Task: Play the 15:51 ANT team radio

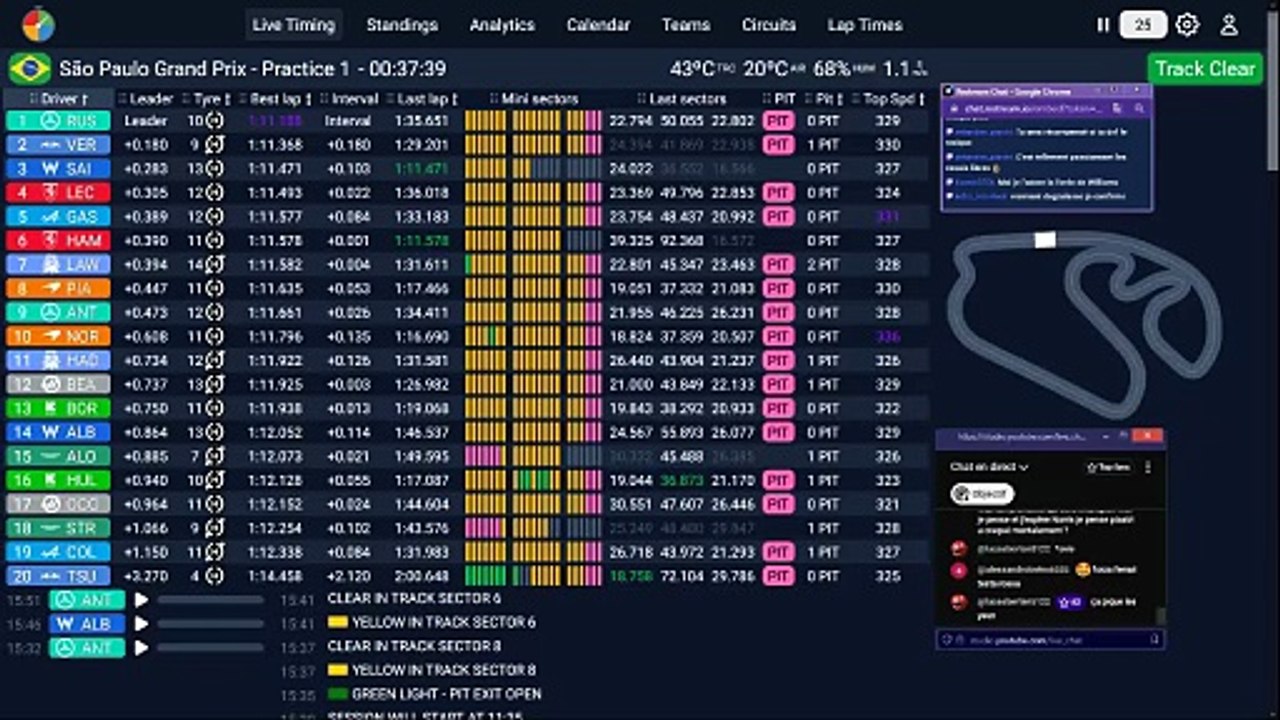Action: coord(142,600)
